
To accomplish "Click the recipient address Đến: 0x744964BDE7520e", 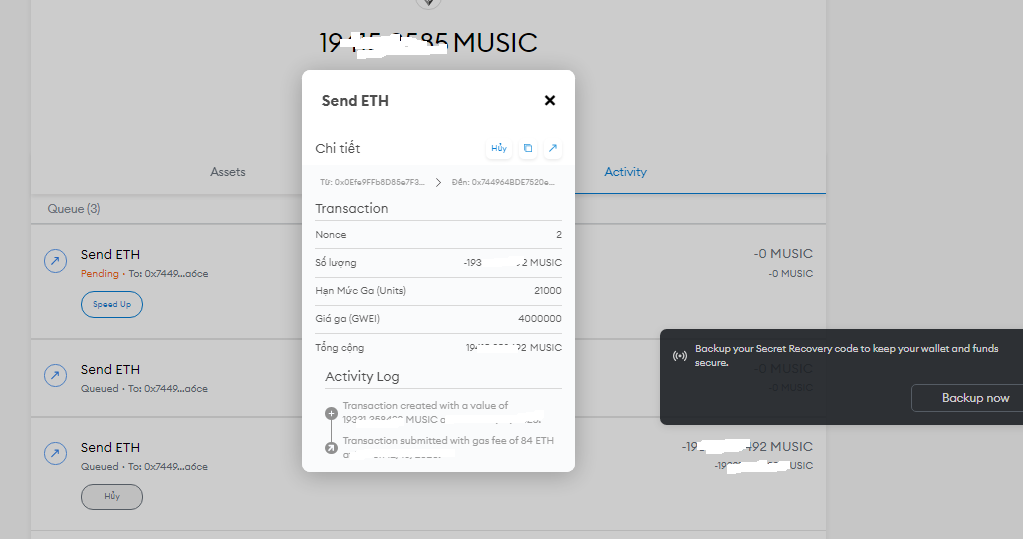I will point(503,182).
